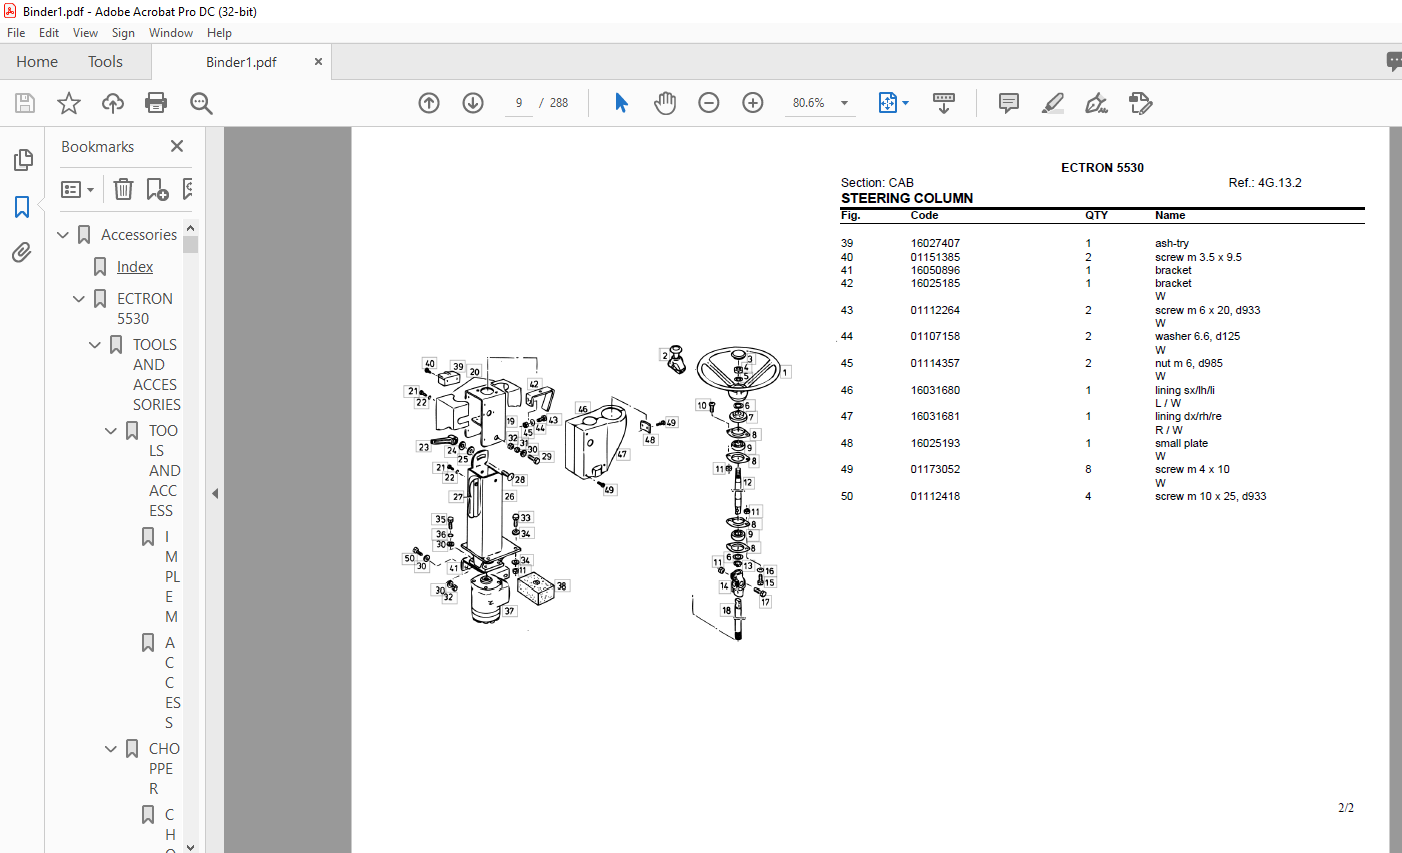Open the zoom level dropdown arrow
This screenshot has height=853, width=1402.
pyautogui.click(x=844, y=103)
